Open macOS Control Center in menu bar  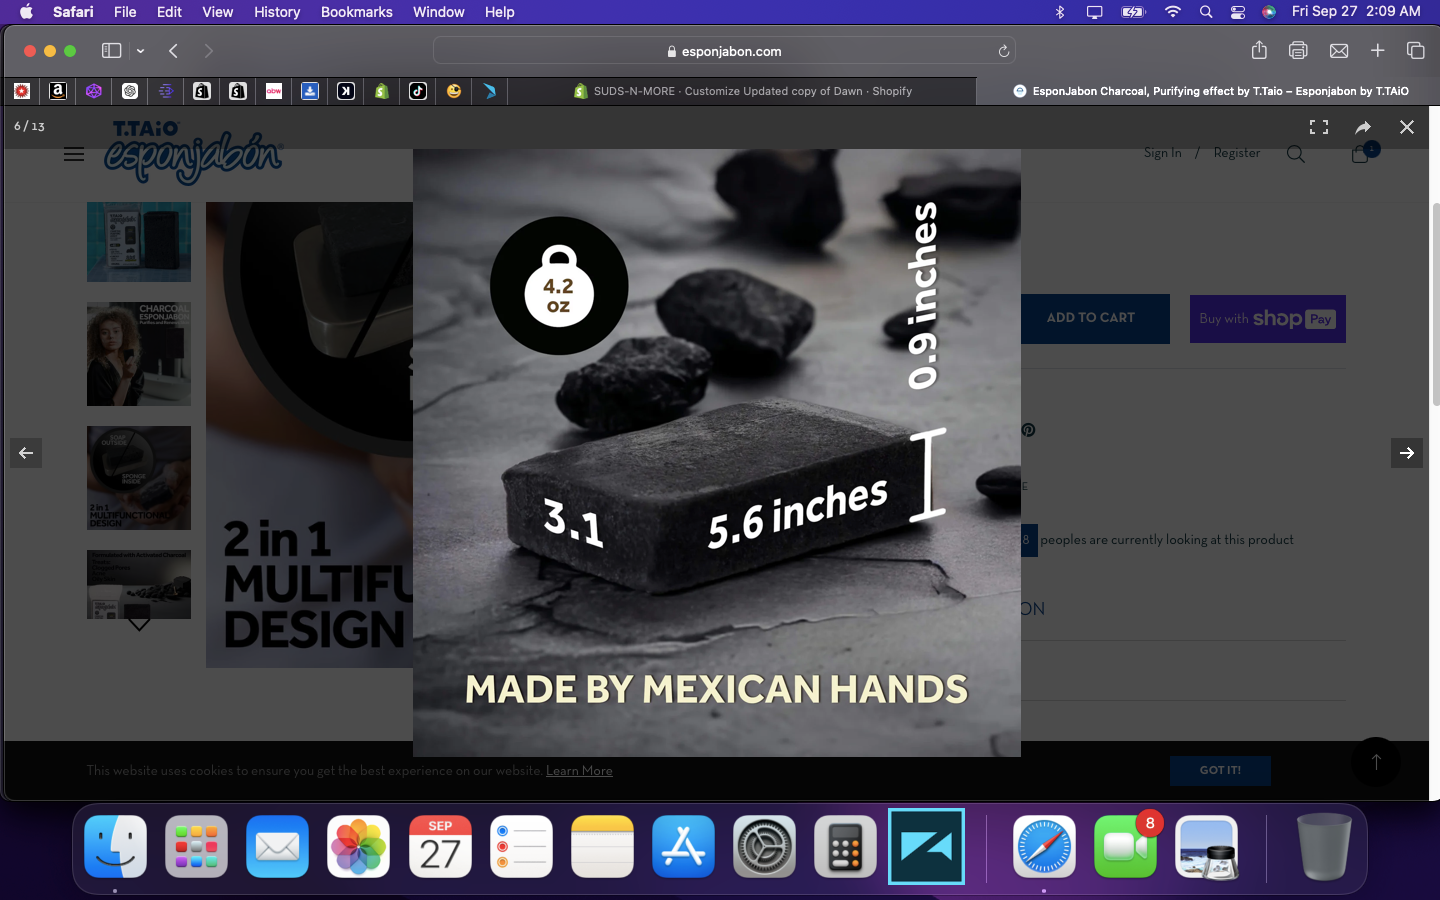coord(1237,12)
